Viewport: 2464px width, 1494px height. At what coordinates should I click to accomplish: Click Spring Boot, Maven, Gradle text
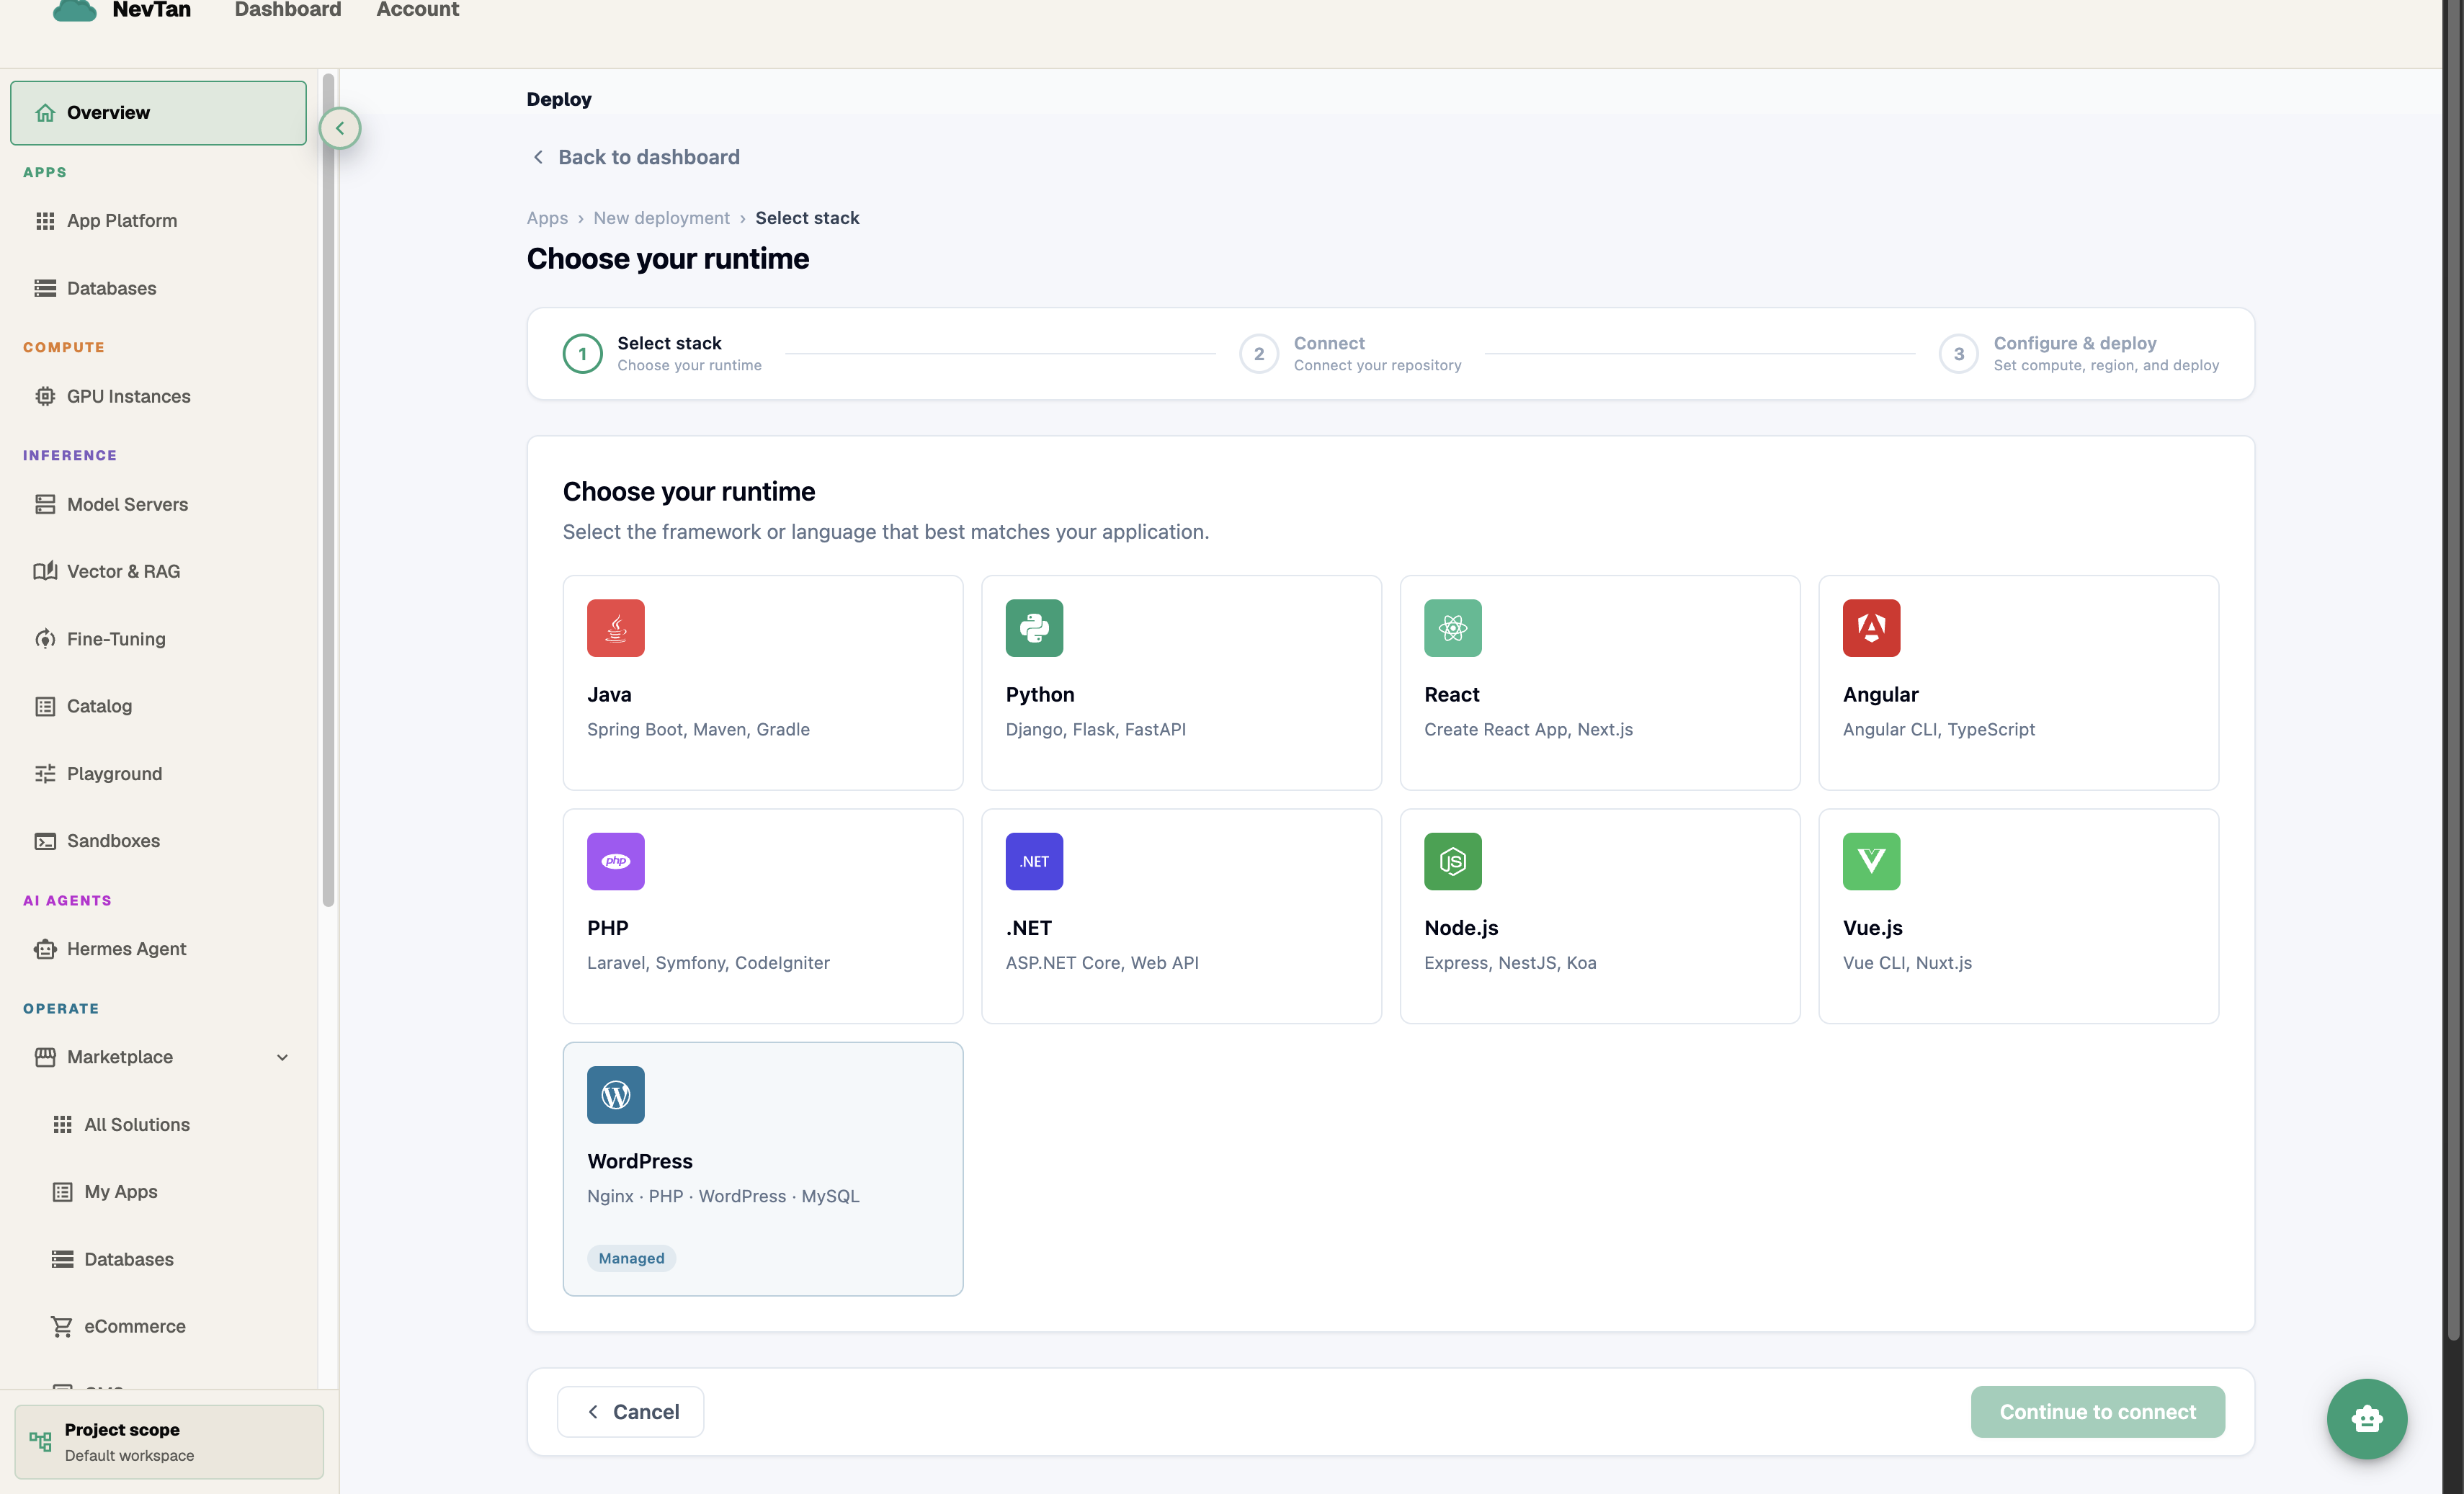[698, 729]
